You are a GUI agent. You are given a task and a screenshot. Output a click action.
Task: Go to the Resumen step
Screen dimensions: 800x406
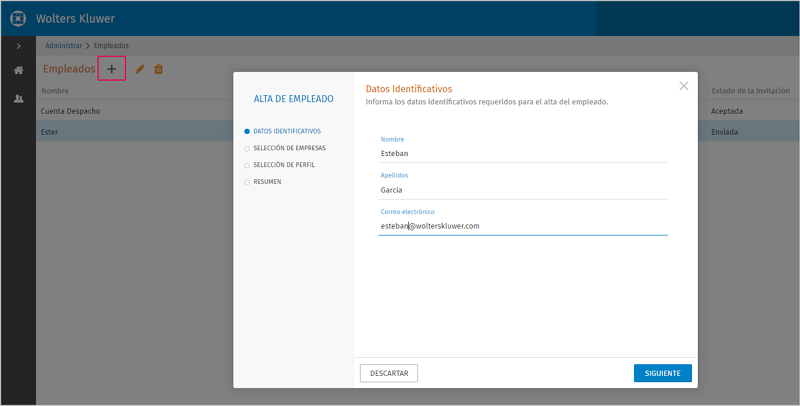click(263, 182)
